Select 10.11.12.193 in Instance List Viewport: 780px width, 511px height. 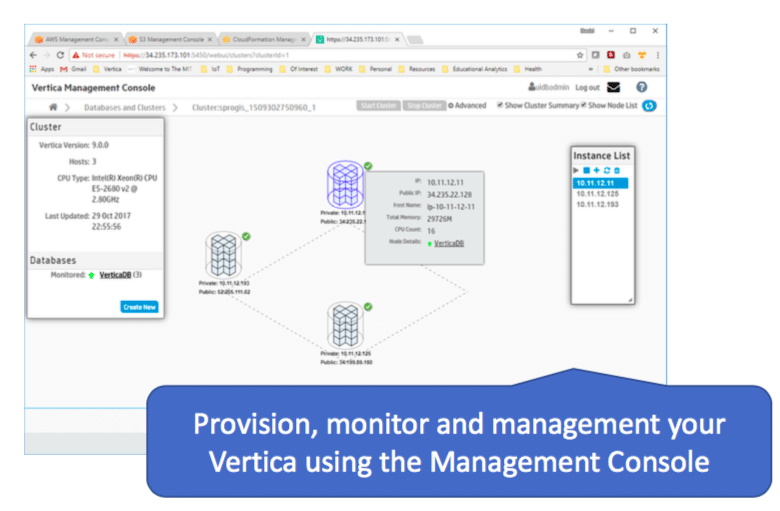(597, 204)
